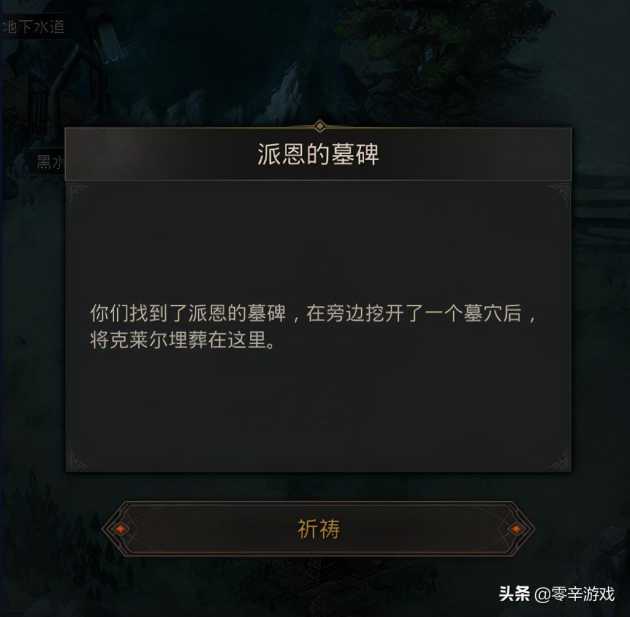Image resolution: width=630 pixels, height=617 pixels.
Task: Click empty area below the message text
Action: 317,402
